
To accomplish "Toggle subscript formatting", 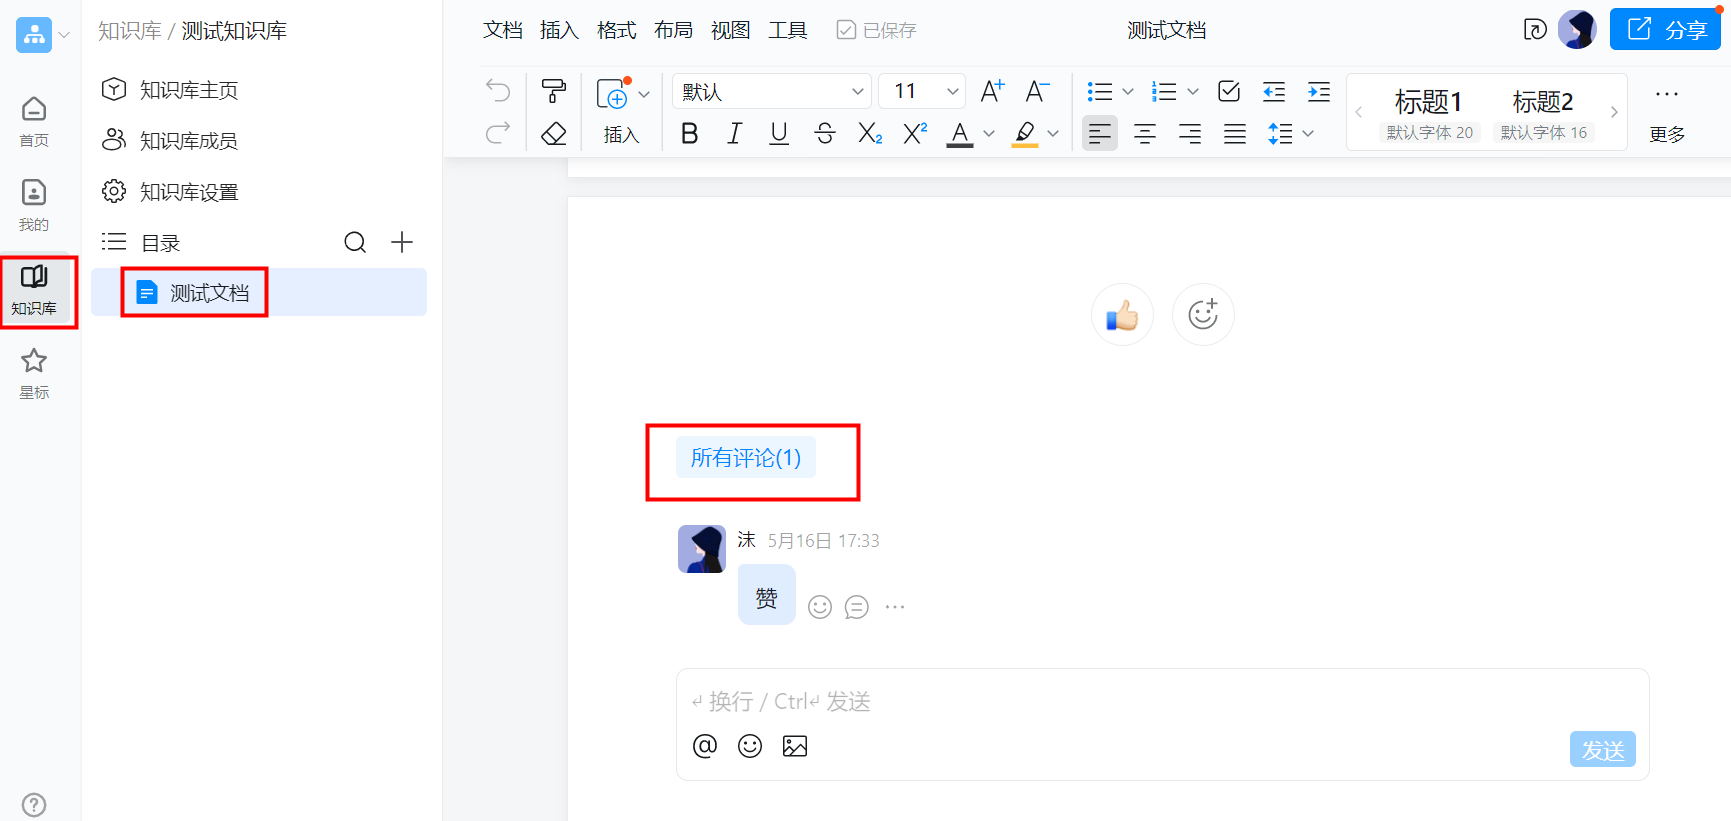I will (870, 133).
